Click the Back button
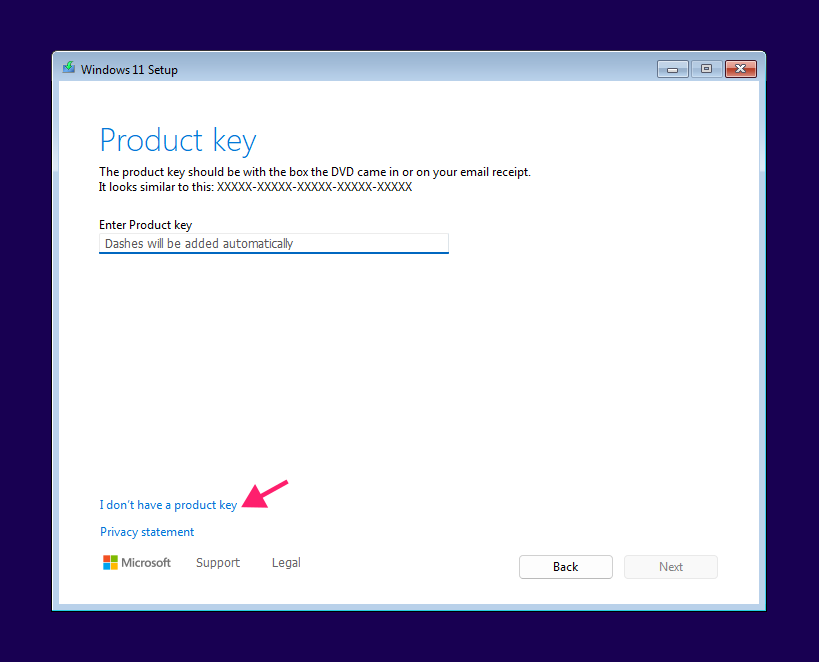The width and height of the screenshot is (819, 662). click(566, 567)
